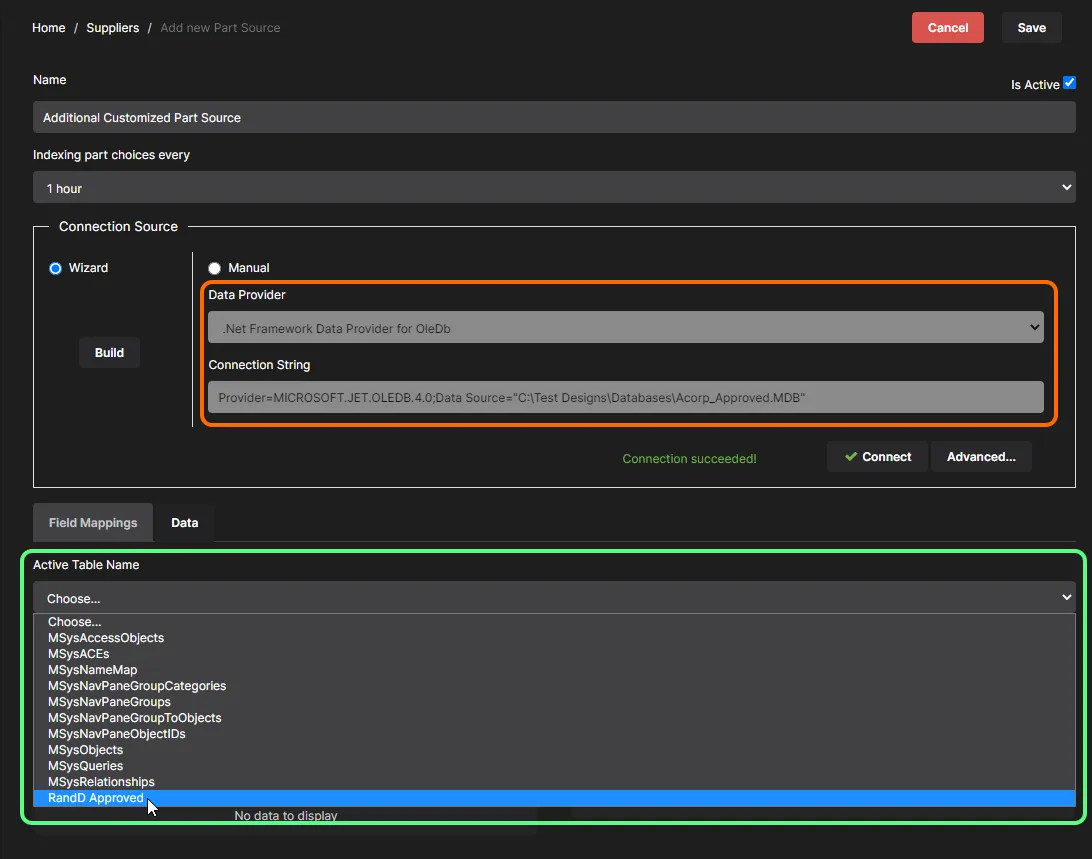The width and height of the screenshot is (1092, 859).
Task: Click the Home breadcrumb link
Action: tap(49, 28)
